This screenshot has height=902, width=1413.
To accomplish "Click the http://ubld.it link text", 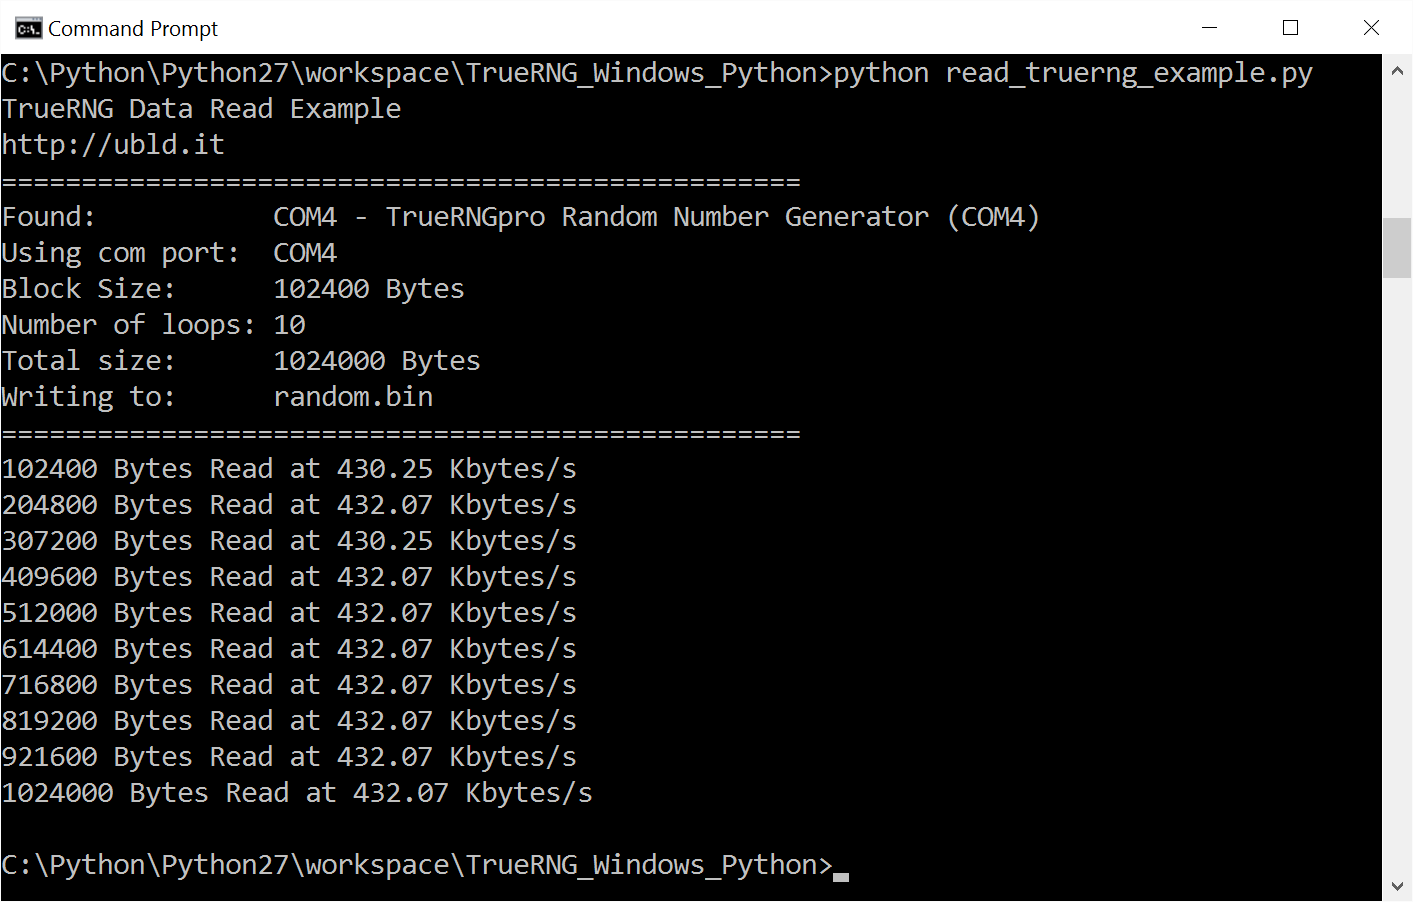I will click(x=112, y=144).
